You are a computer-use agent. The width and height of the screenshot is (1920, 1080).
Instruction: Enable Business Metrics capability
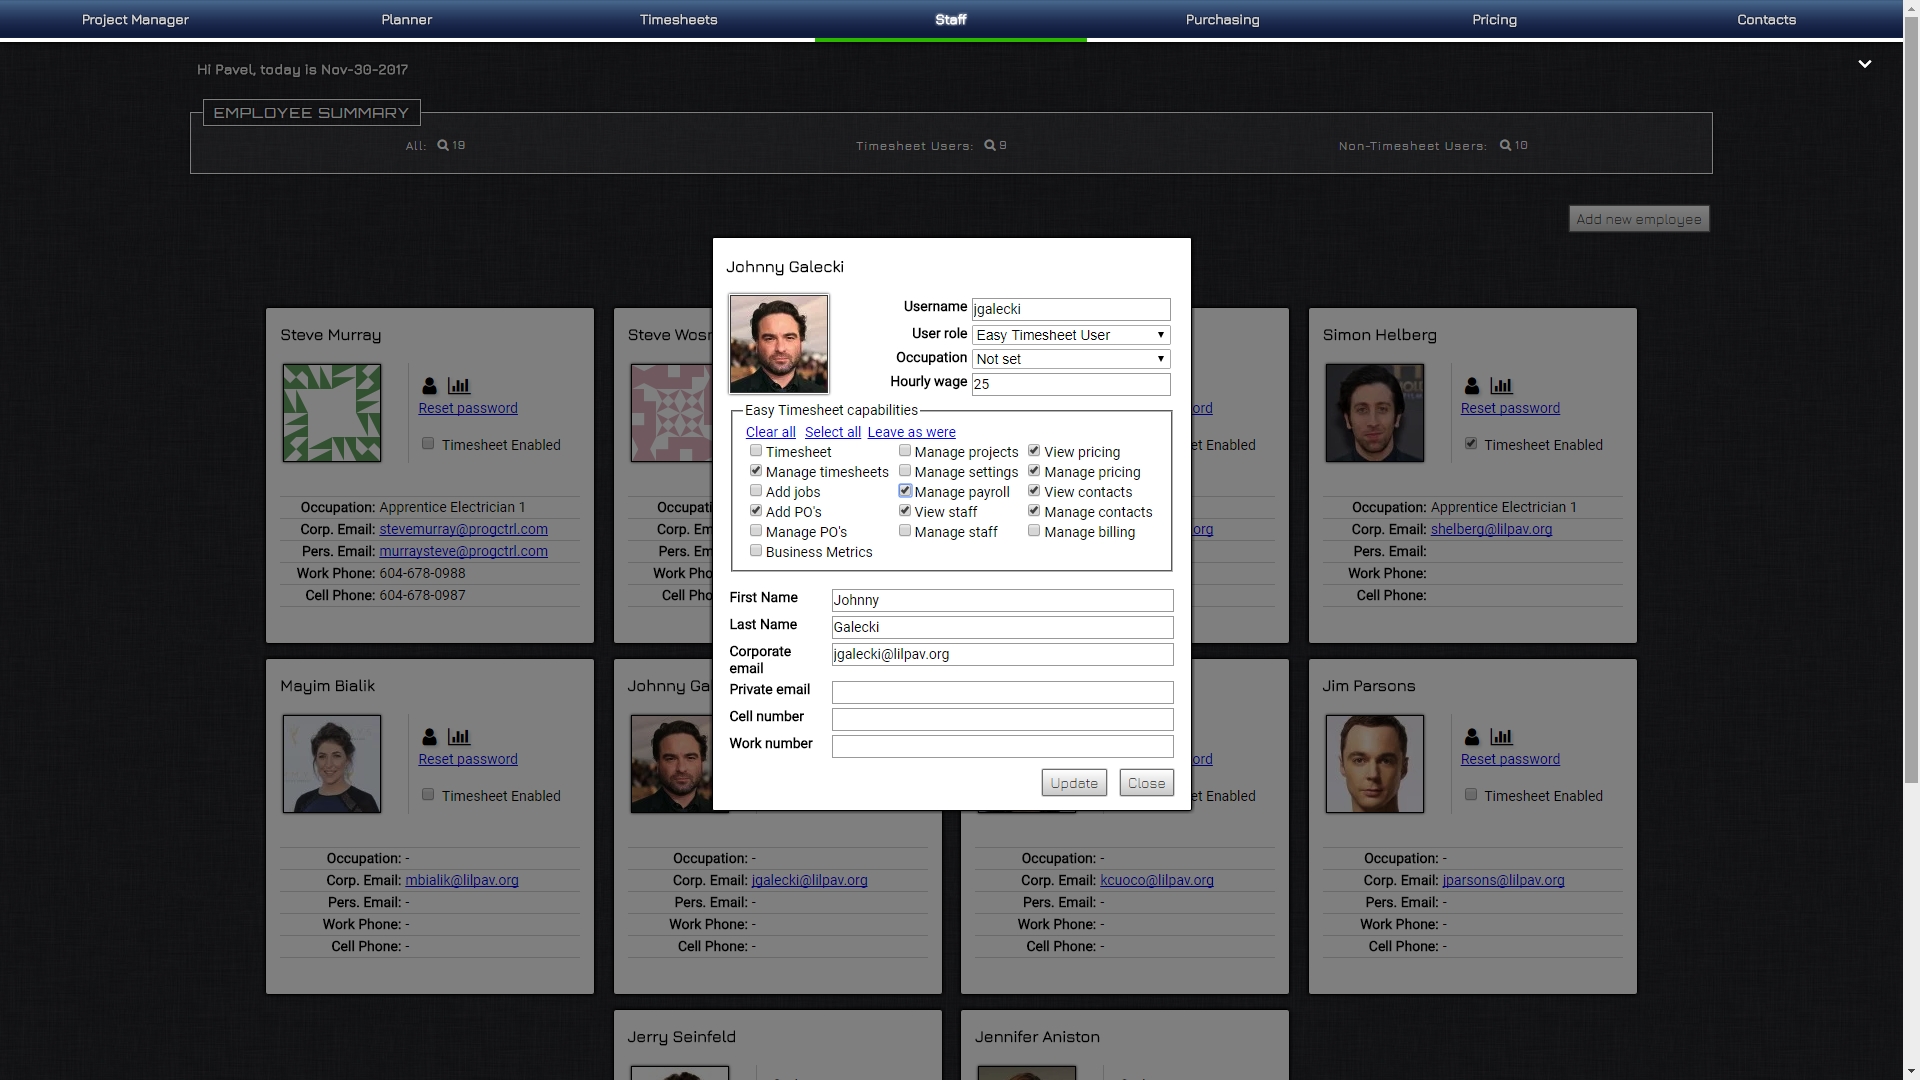(756, 551)
